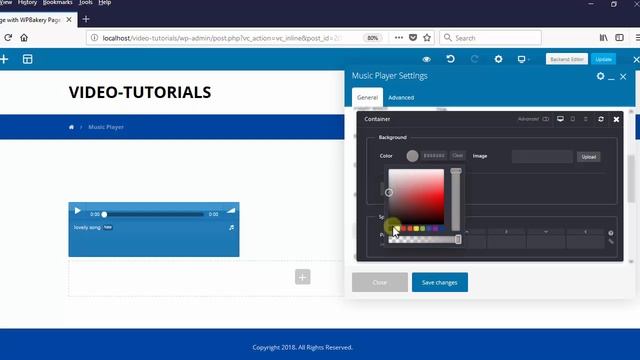
Task: Click the background Image input field
Action: click(x=542, y=156)
